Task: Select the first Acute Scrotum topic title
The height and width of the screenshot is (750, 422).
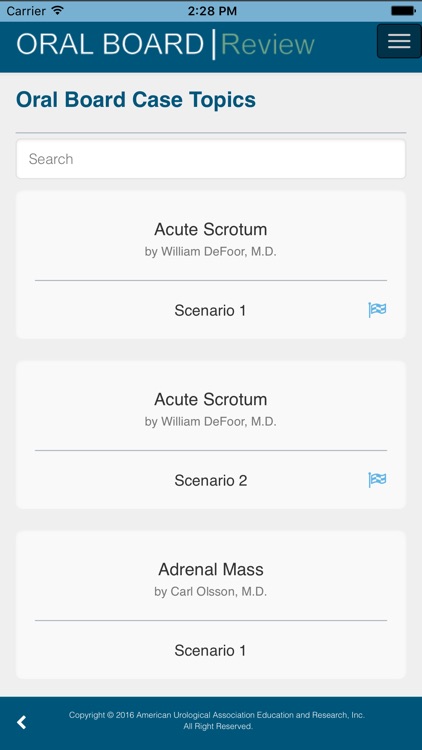Action: click(x=211, y=229)
